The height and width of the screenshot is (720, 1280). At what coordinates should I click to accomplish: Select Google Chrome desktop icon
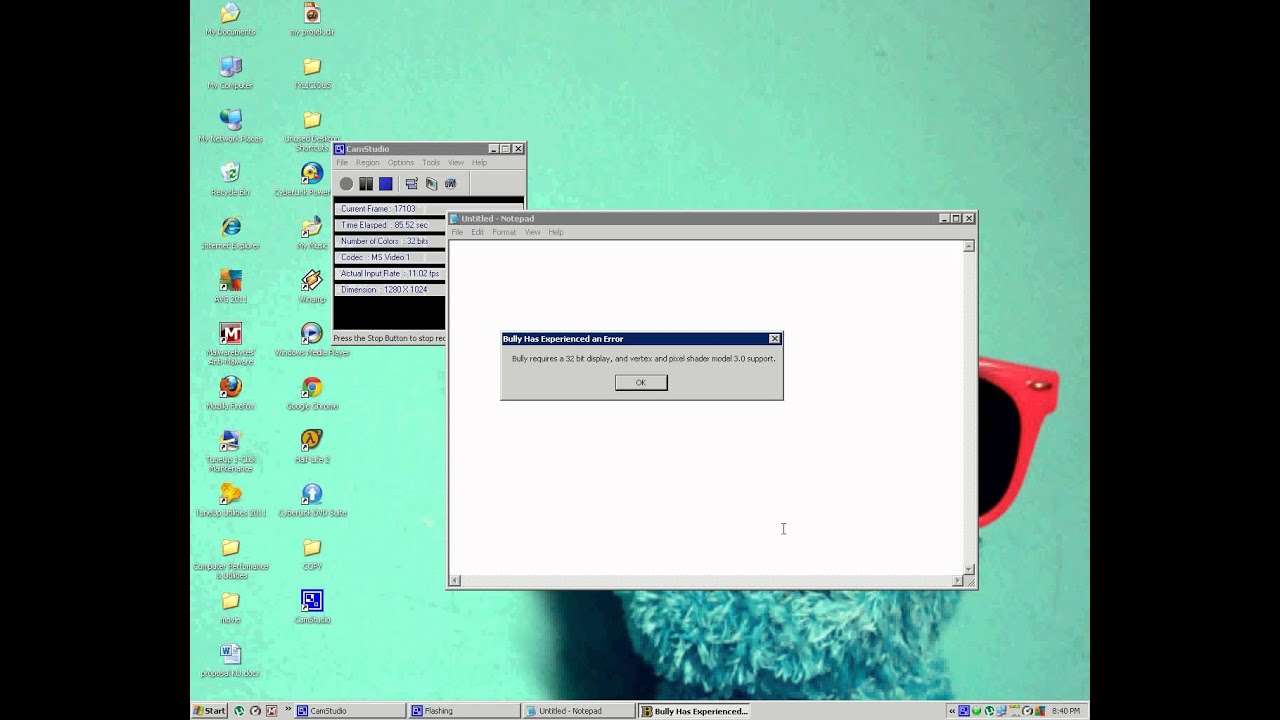312,393
